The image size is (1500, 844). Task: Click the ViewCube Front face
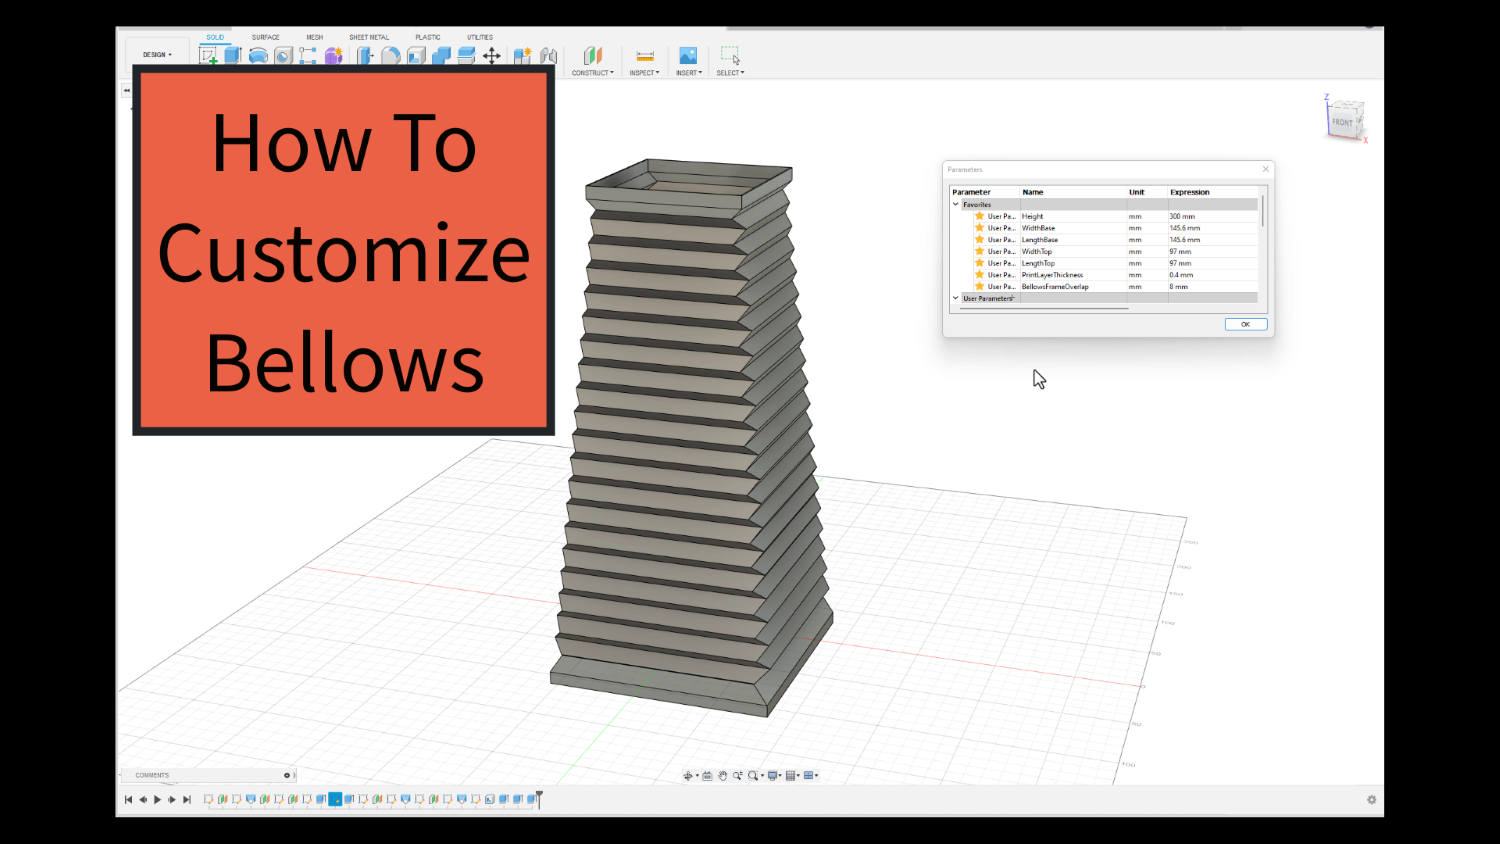pos(1342,122)
